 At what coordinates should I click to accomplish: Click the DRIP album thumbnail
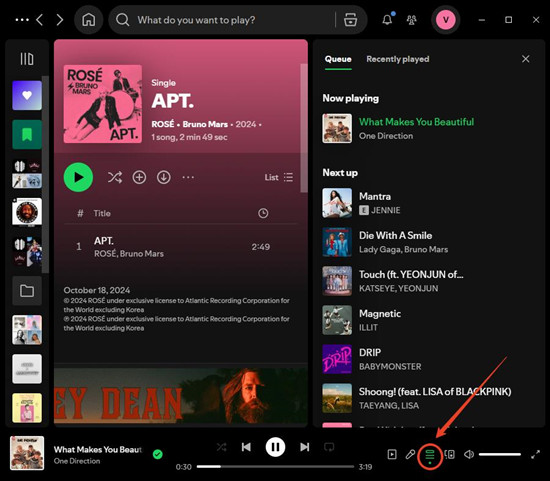pyautogui.click(x=337, y=359)
